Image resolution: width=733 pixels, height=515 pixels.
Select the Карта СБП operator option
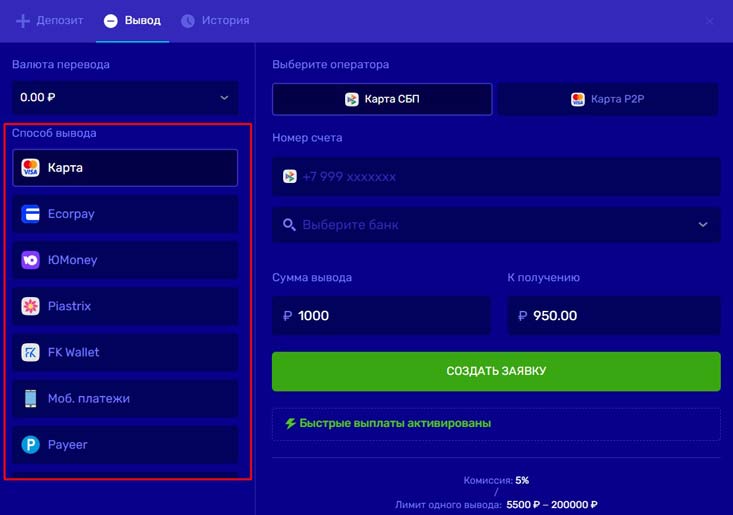(x=382, y=99)
